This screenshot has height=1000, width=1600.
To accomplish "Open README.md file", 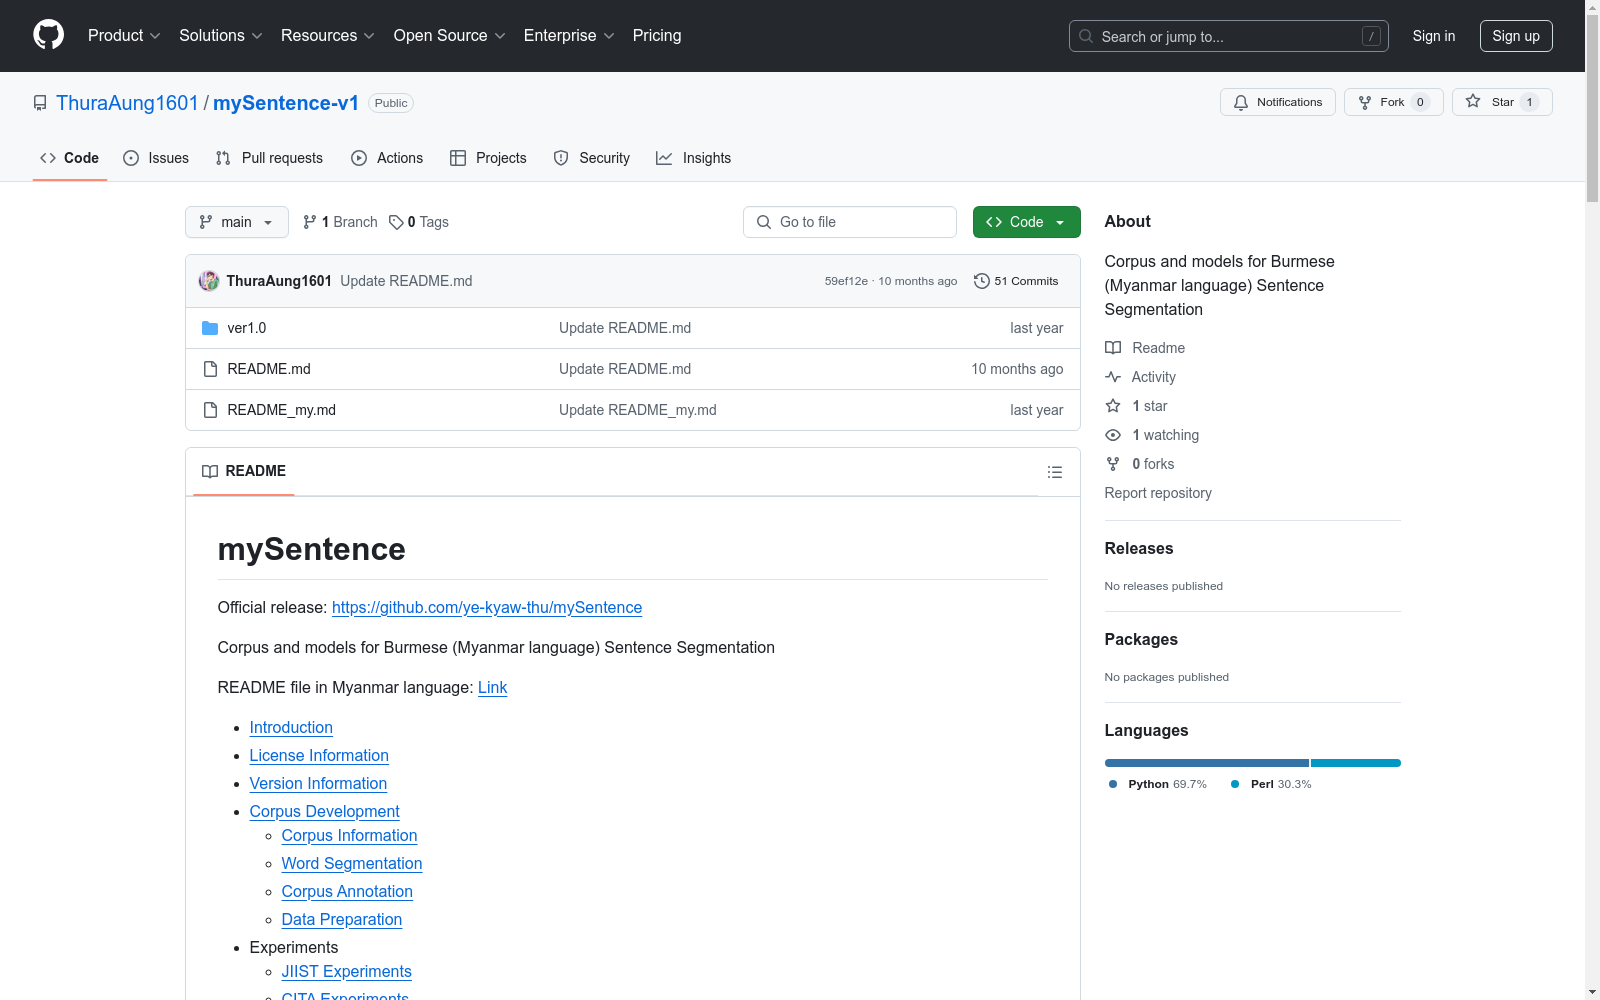I will point(268,369).
